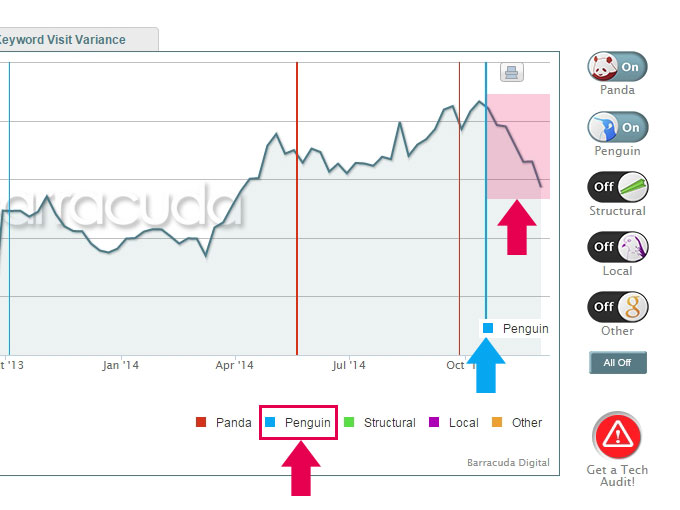Screen dimensions: 680x510
Task: Toggle the Panda updates switch off
Action: click(617, 67)
